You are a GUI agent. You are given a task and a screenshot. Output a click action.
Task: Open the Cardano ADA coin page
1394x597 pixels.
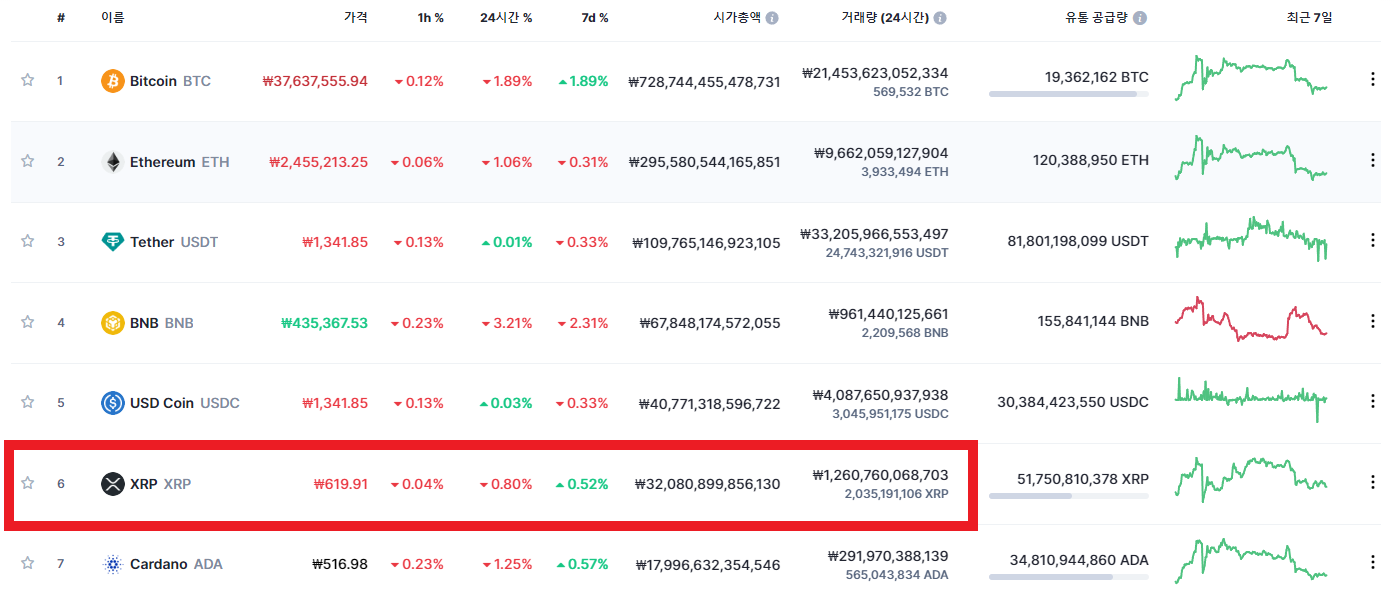pyautogui.click(x=176, y=564)
